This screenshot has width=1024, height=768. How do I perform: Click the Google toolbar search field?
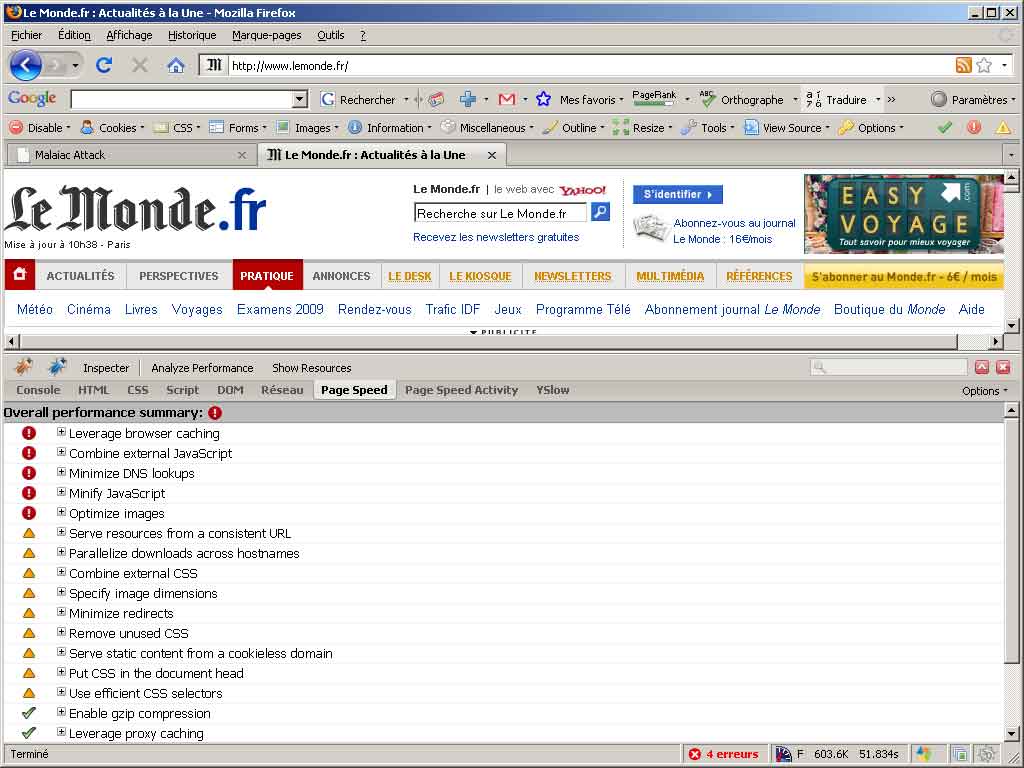(189, 99)
